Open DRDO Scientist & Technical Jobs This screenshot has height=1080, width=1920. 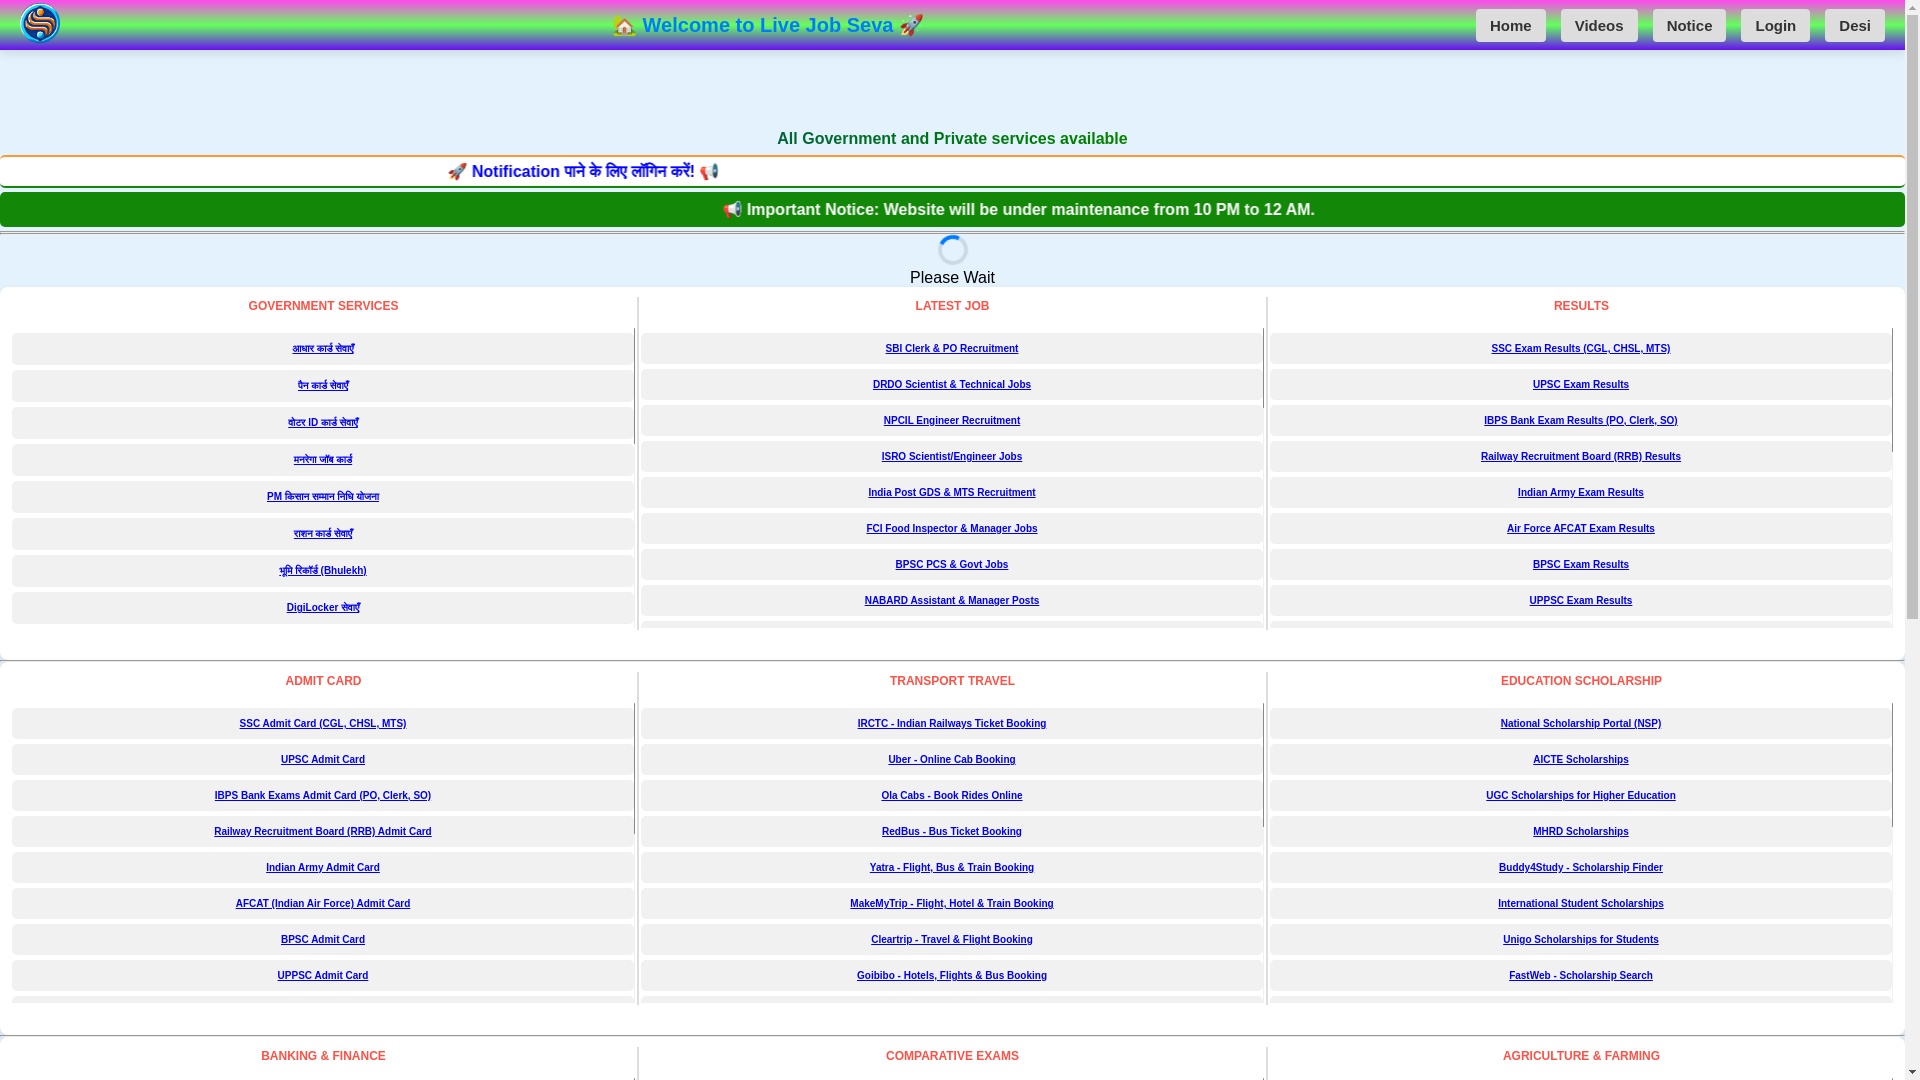tap(951, 385)
